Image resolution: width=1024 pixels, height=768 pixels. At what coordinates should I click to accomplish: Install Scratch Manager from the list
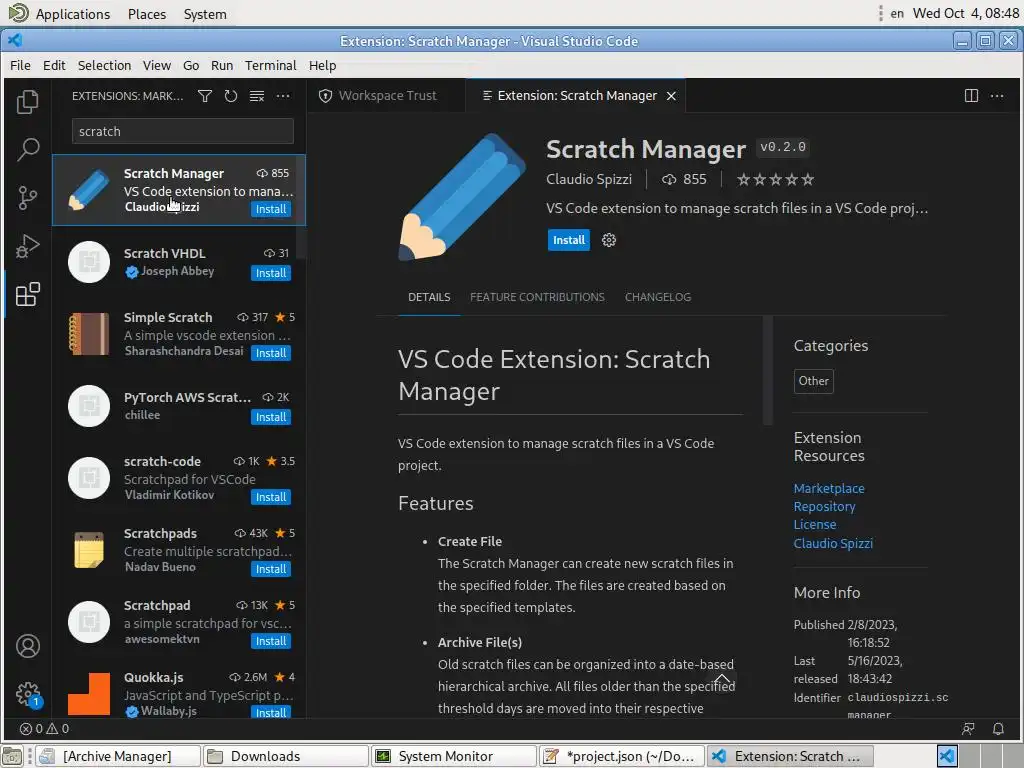[270, 209]
